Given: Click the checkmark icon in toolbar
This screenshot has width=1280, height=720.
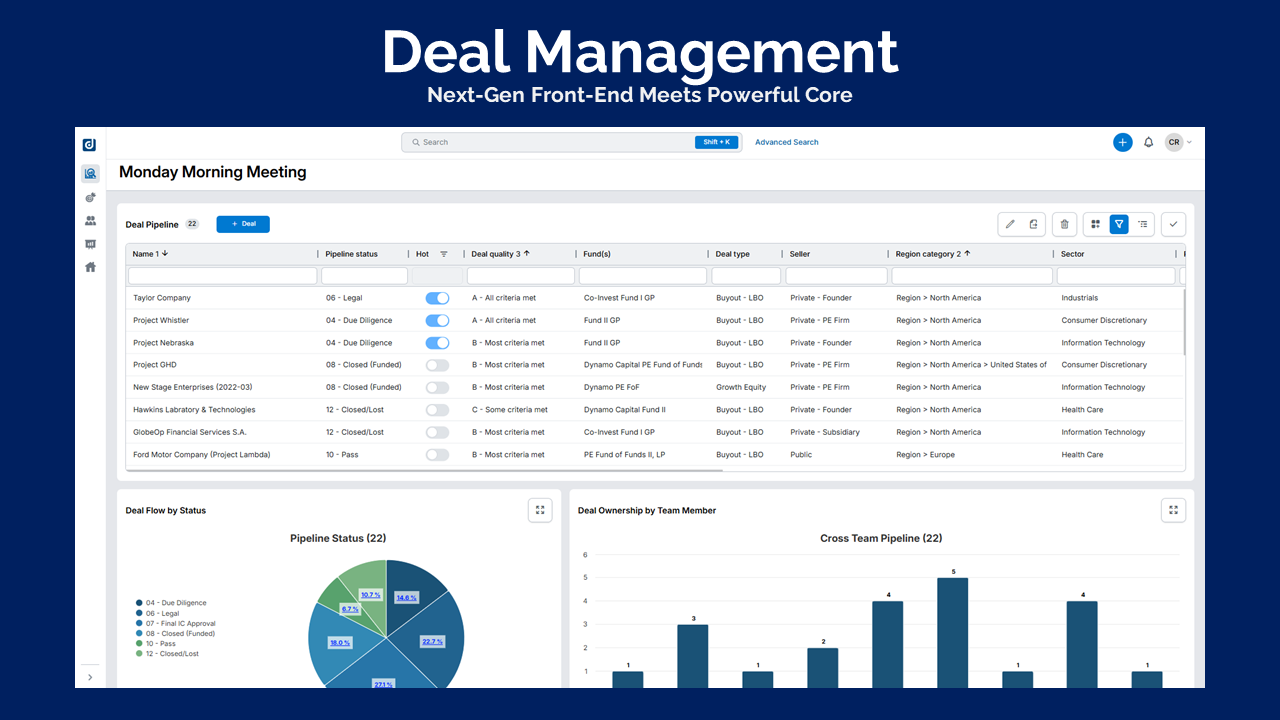Looking at the screenshot, I should click(x=1173, y=224).
